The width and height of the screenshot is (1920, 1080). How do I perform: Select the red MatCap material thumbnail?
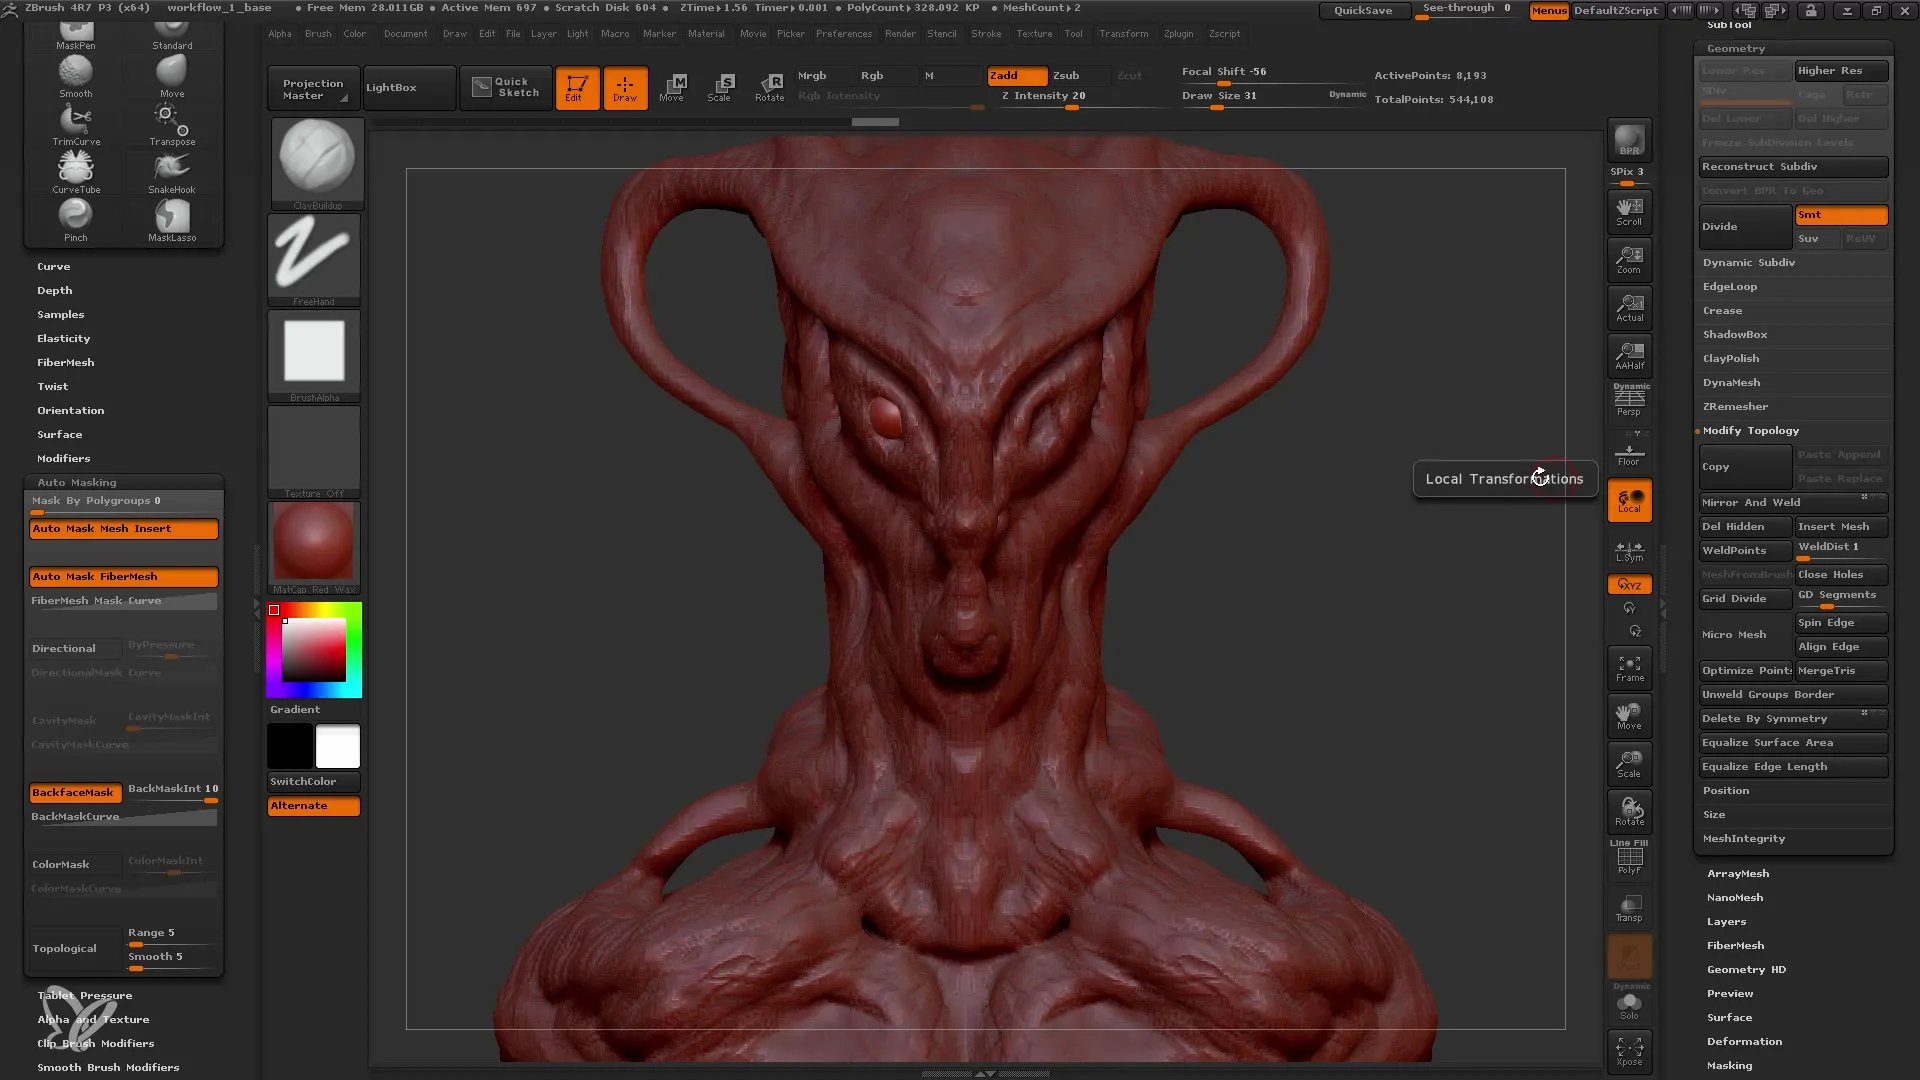pos(313,545)
